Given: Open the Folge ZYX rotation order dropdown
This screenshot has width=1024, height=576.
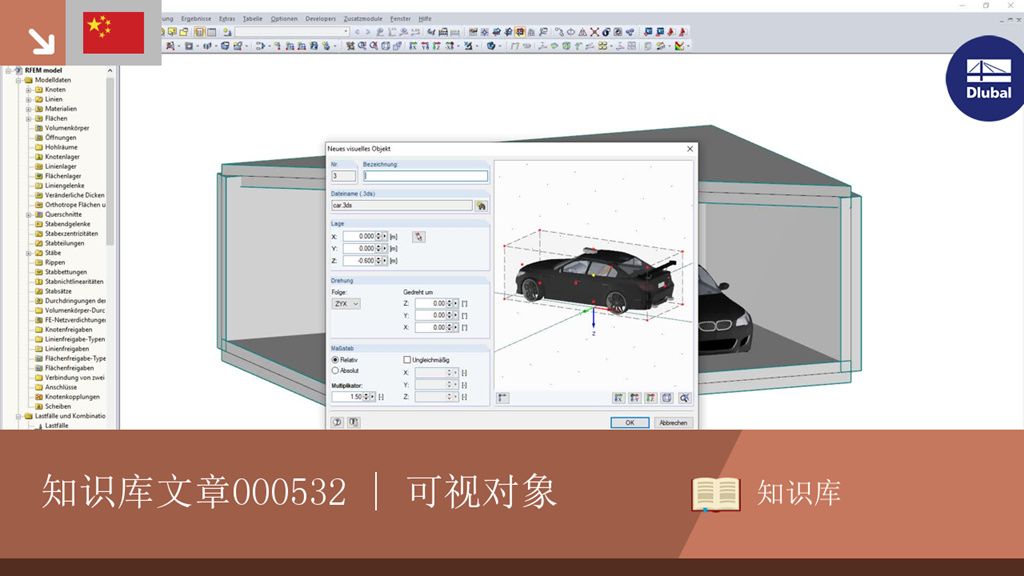Looking at the screenshot, I should [x=346, y=304].
